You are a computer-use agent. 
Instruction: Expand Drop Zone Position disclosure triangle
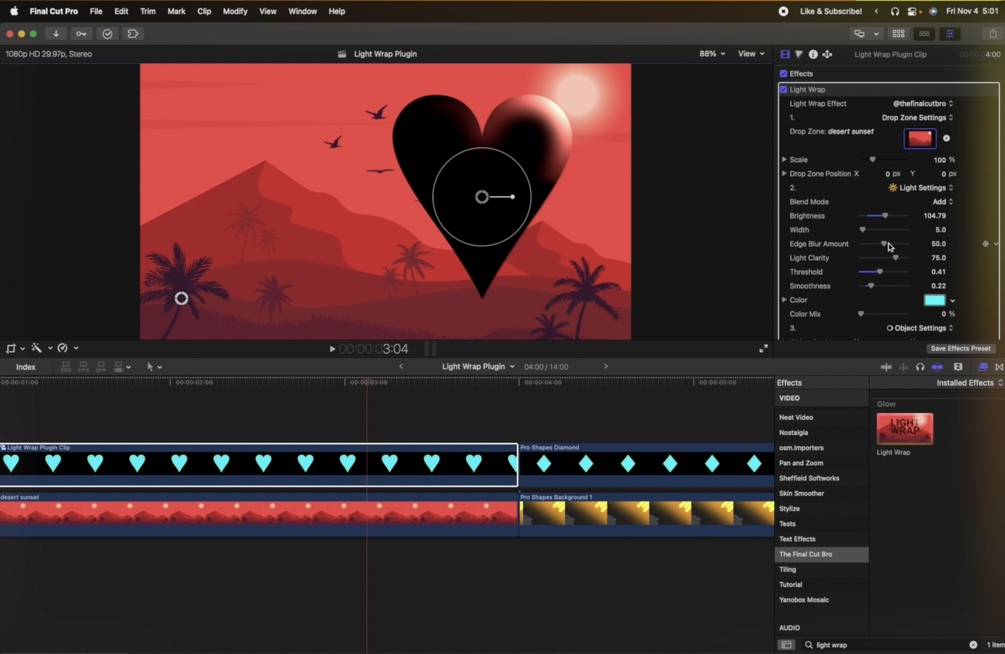pos(784,174)
